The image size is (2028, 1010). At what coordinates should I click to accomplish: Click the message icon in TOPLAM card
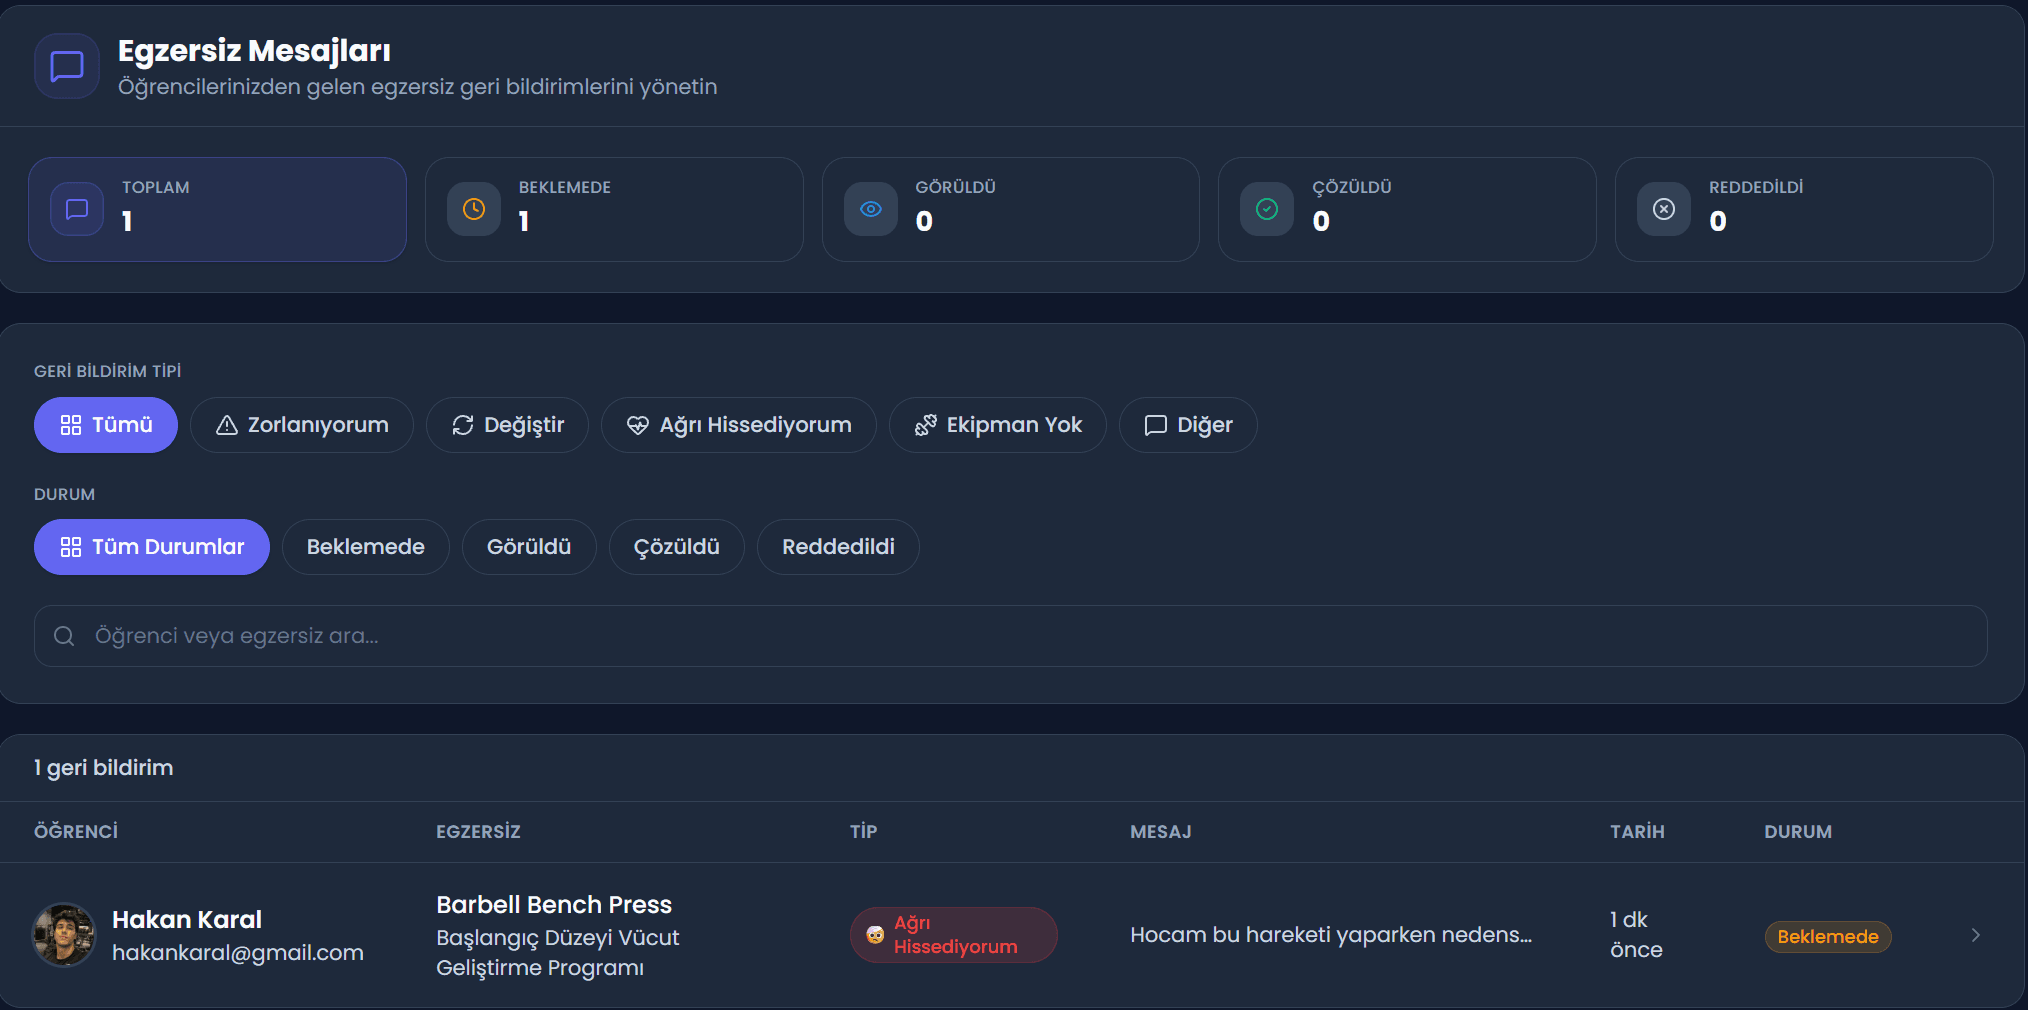point(77,209)
